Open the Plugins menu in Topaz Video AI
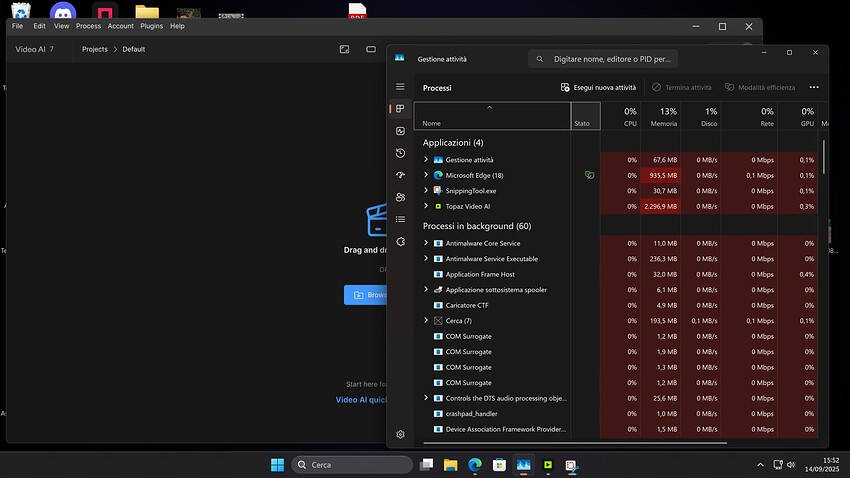Viewport: 850px width, 478px height. click(x=151, y=26)
